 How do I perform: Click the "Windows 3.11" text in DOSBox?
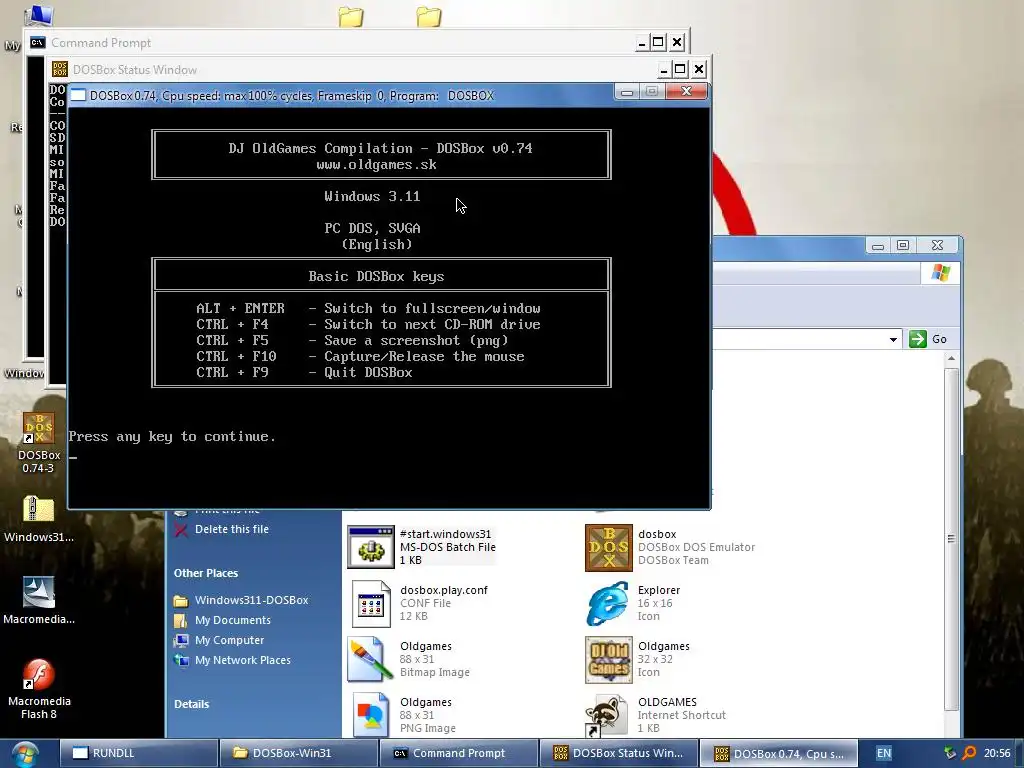click(372, 196)
